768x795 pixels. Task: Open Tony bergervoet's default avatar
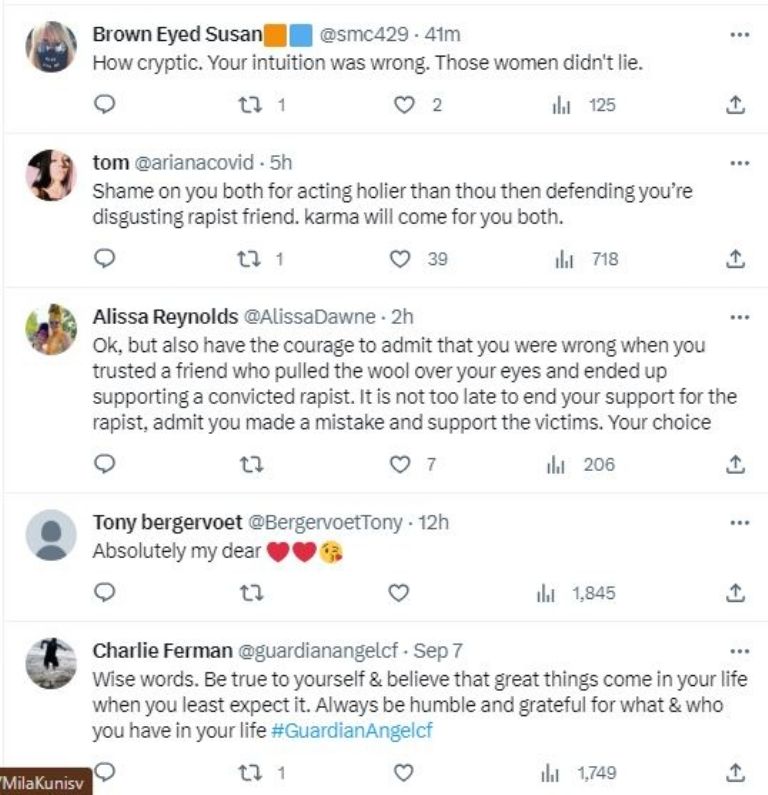(x=50, y=534)
